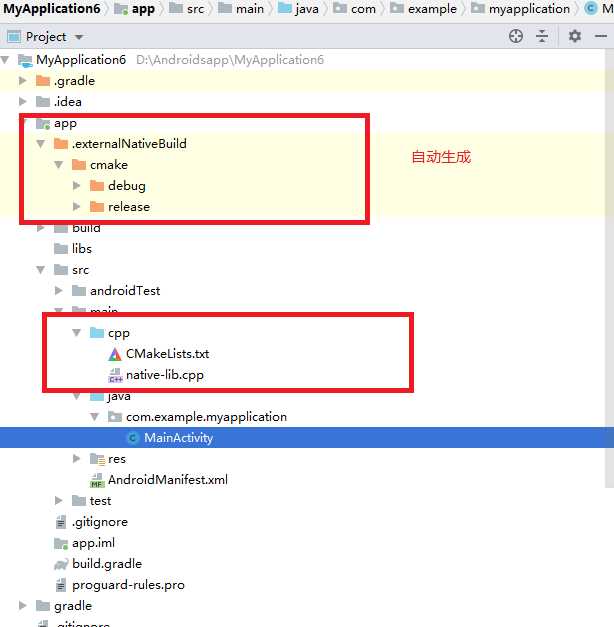The height and width of the screenshot is (627, 614).
Task: Click MyApplication6 breadcrumb
Action: pos(52,8)
